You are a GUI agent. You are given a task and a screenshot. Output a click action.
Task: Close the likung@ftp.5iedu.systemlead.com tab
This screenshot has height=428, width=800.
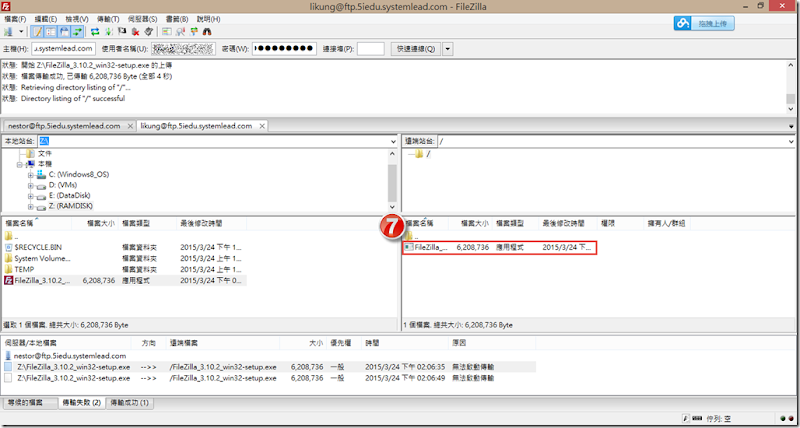(262, 126)
